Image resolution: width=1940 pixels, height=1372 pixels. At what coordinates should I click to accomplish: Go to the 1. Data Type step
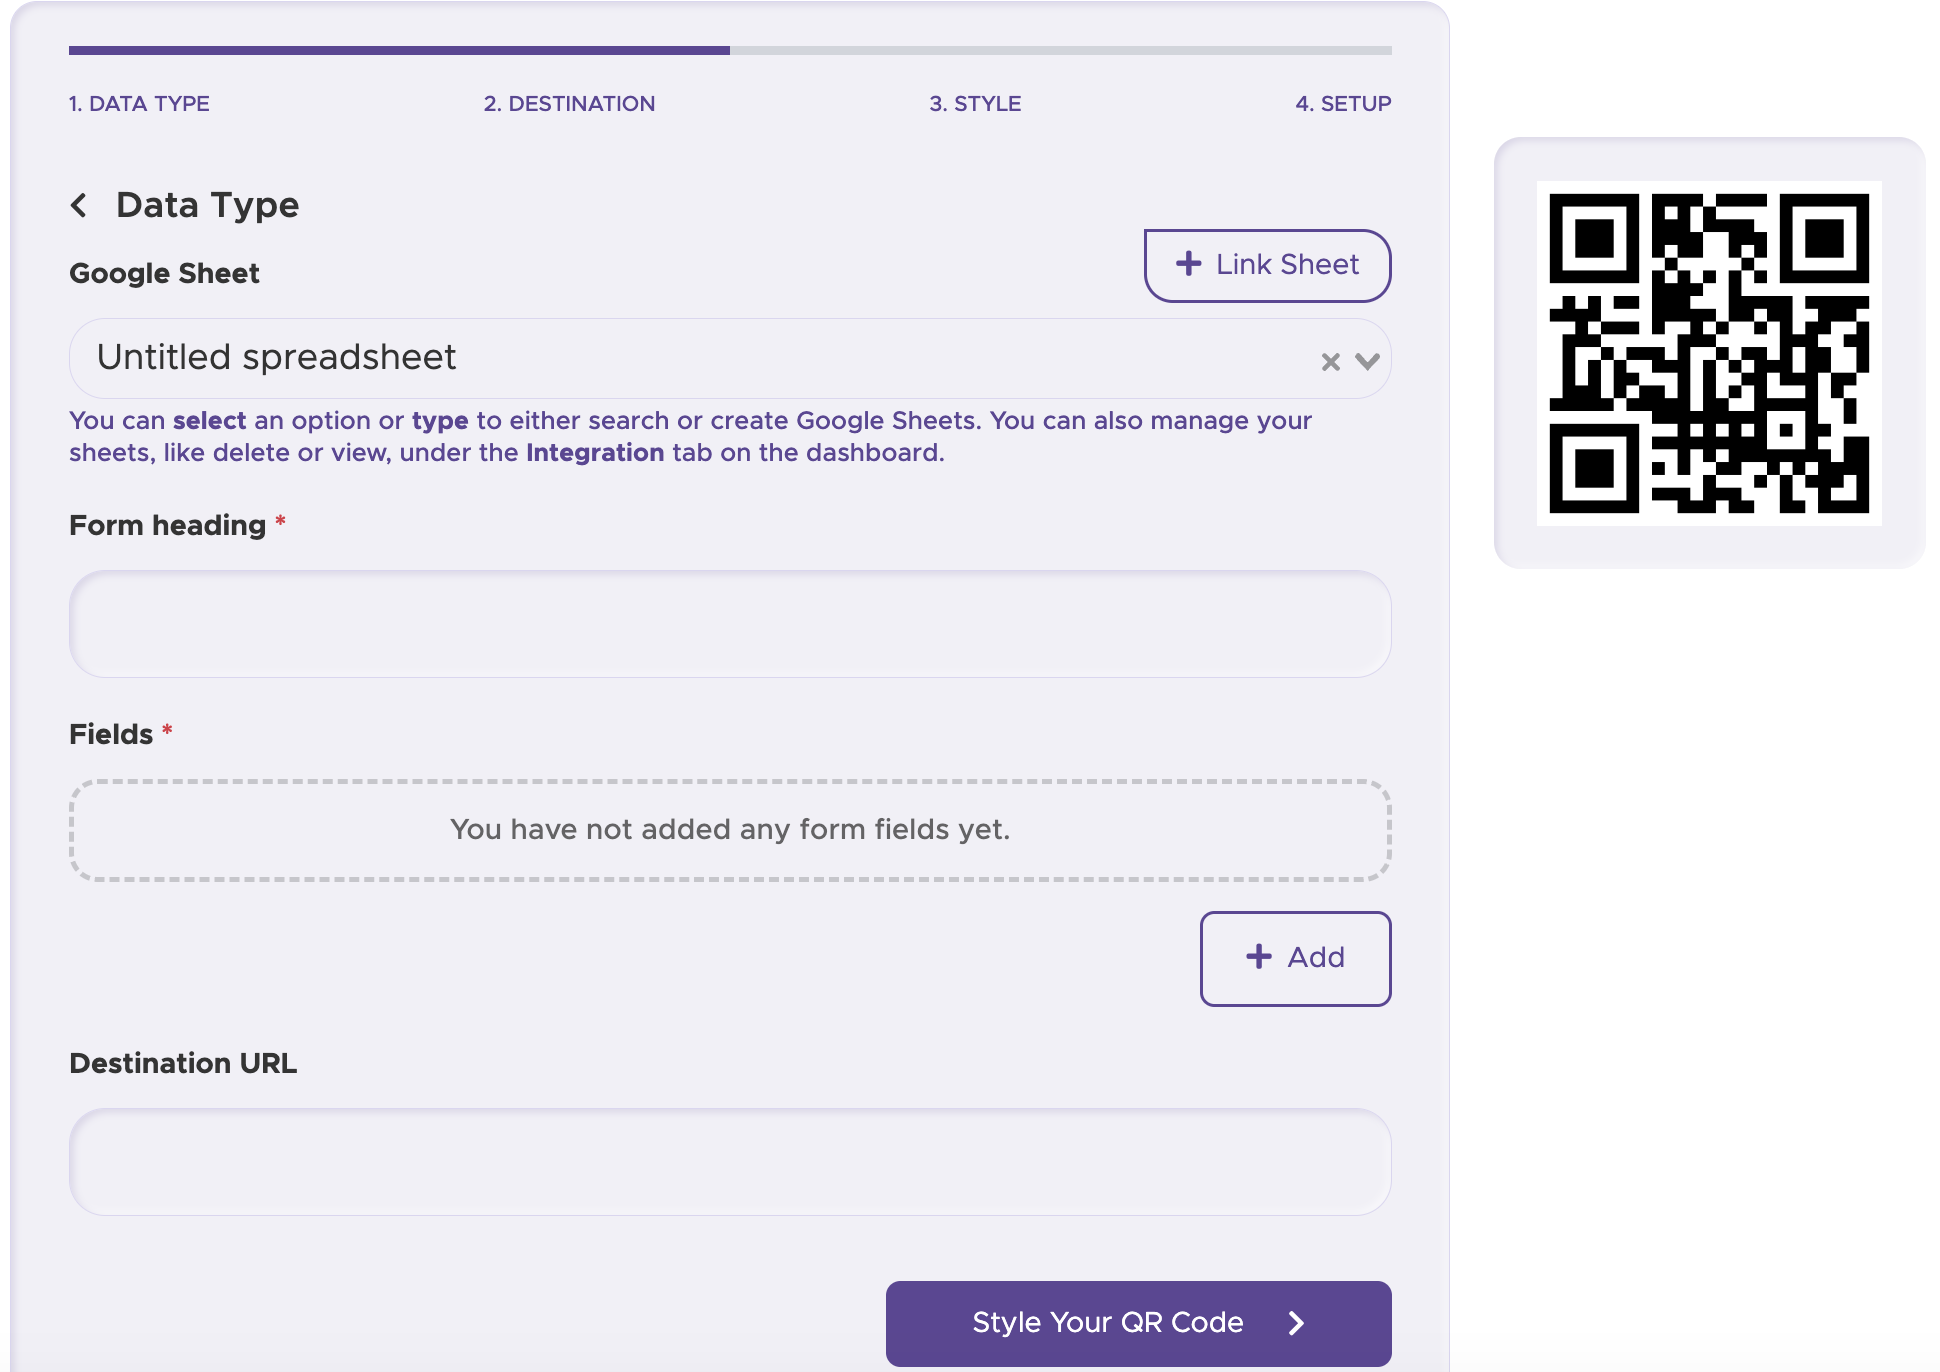(x=139, y=104)
